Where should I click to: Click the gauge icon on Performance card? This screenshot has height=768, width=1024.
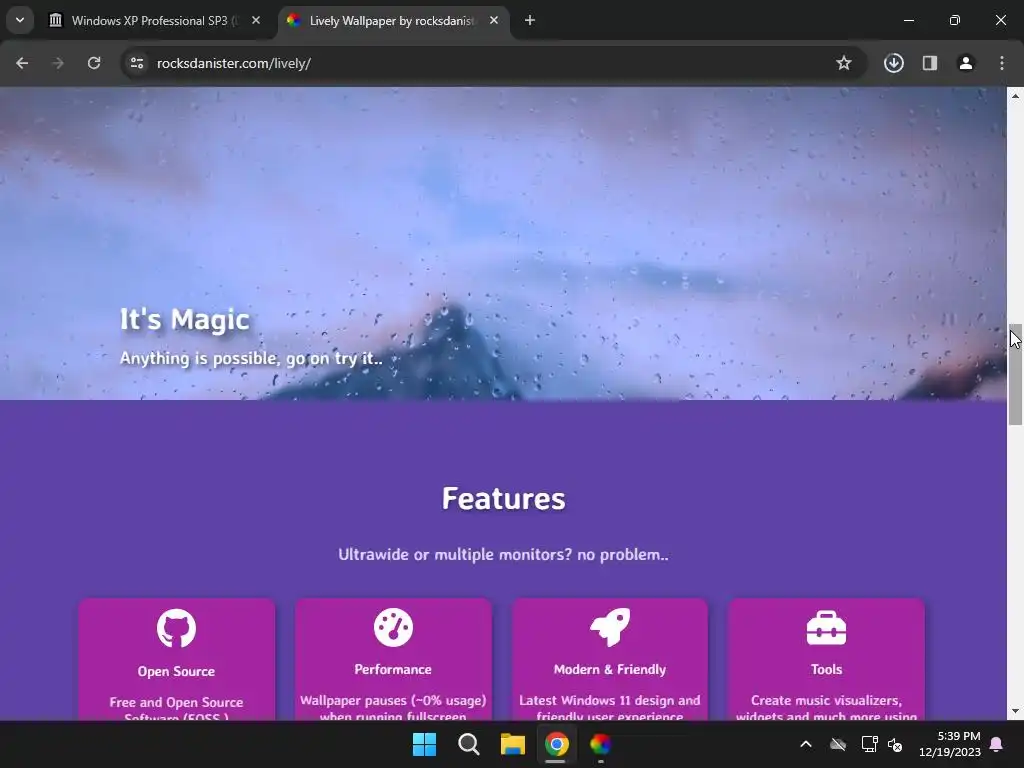click(393, 628)
